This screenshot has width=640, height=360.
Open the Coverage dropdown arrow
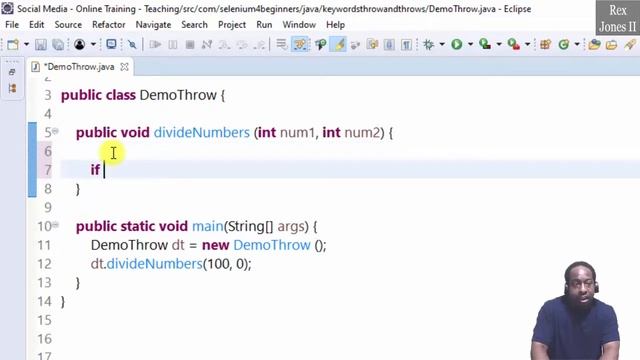tap(499, 44)
